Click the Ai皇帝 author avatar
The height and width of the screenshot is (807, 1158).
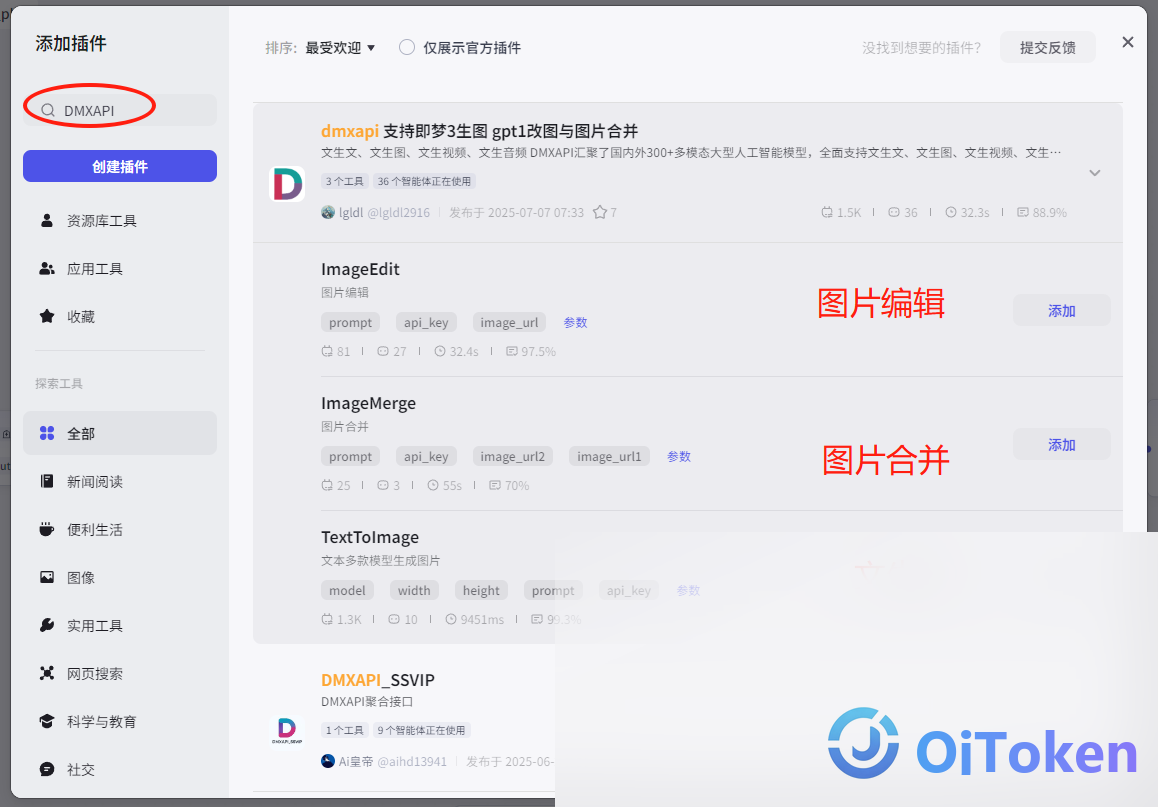pos(328,761)
